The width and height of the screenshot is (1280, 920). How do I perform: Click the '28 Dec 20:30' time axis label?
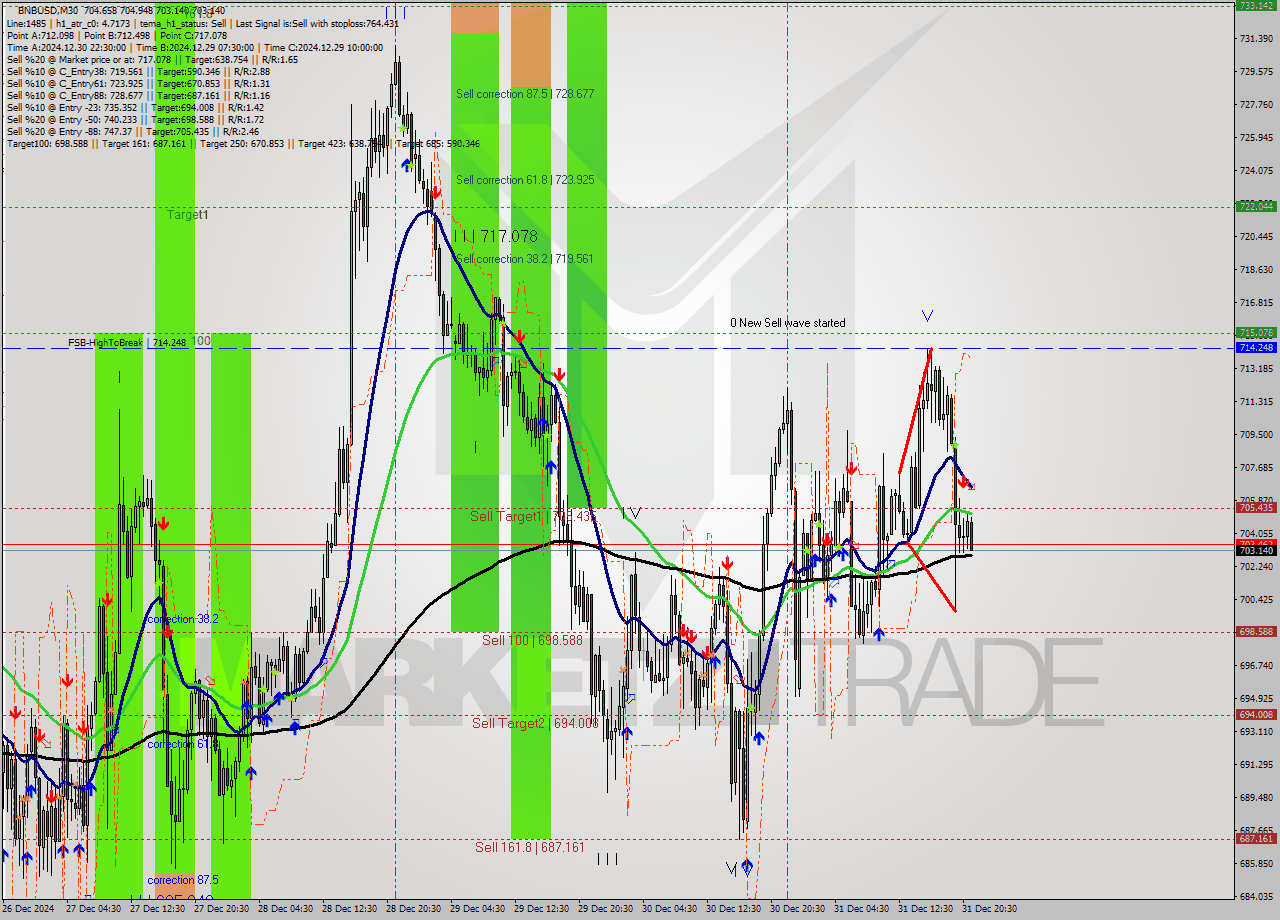point(415,909)
